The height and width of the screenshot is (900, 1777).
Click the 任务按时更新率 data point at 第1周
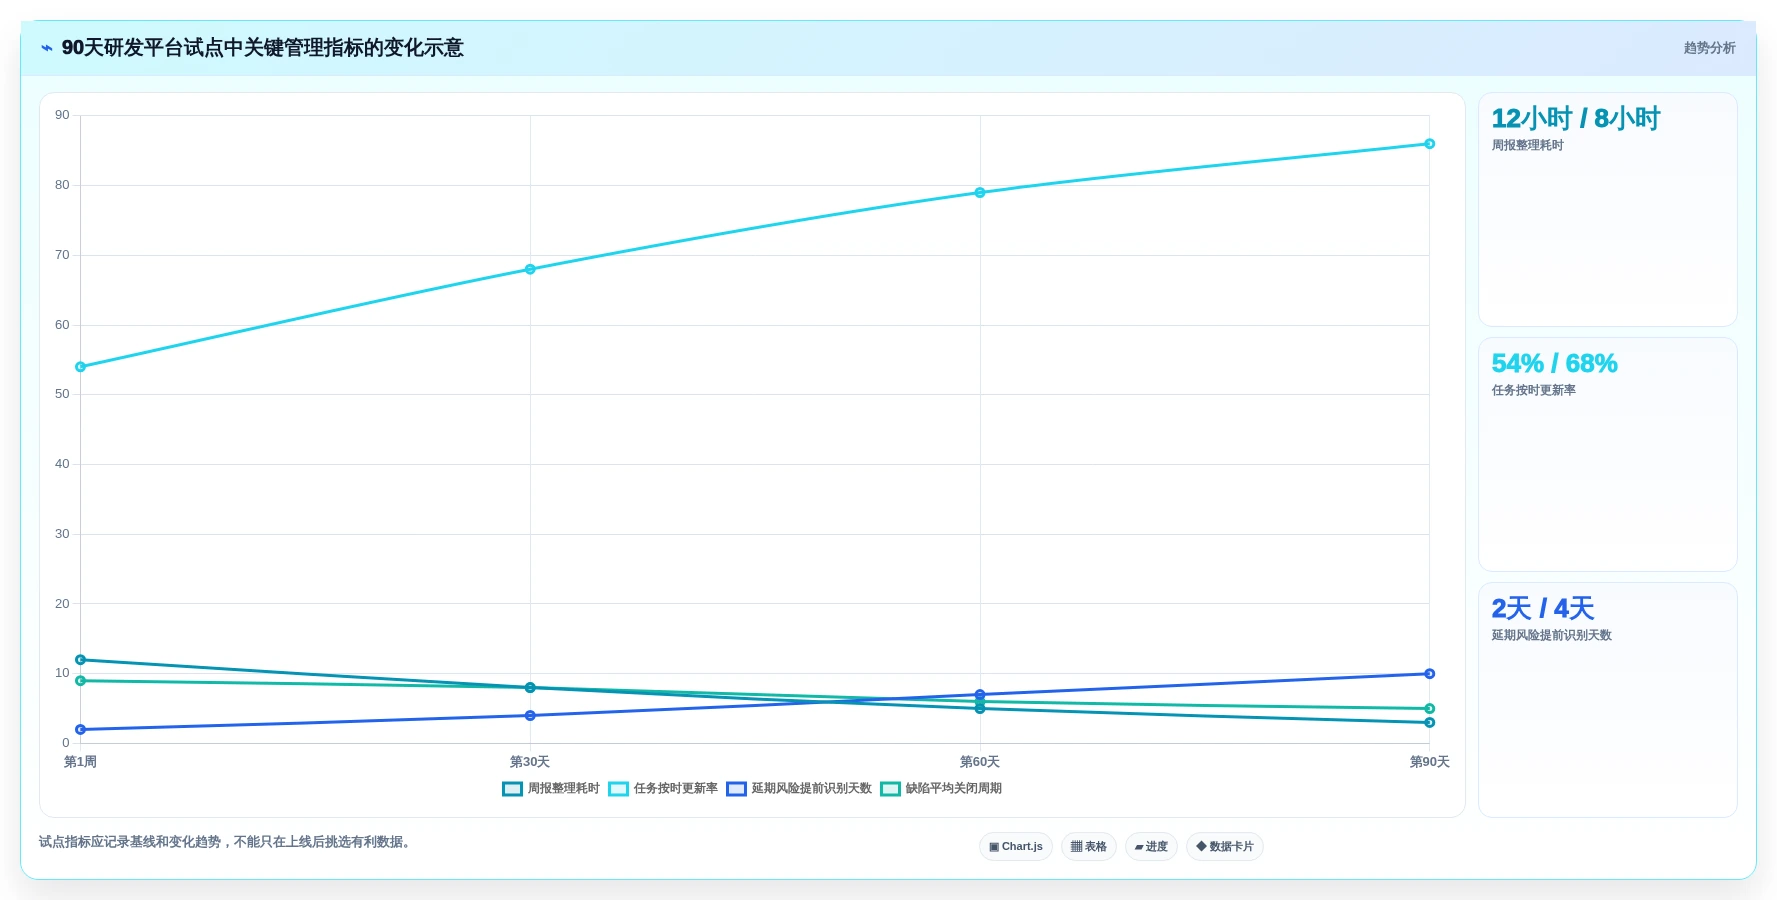point(81,367)
